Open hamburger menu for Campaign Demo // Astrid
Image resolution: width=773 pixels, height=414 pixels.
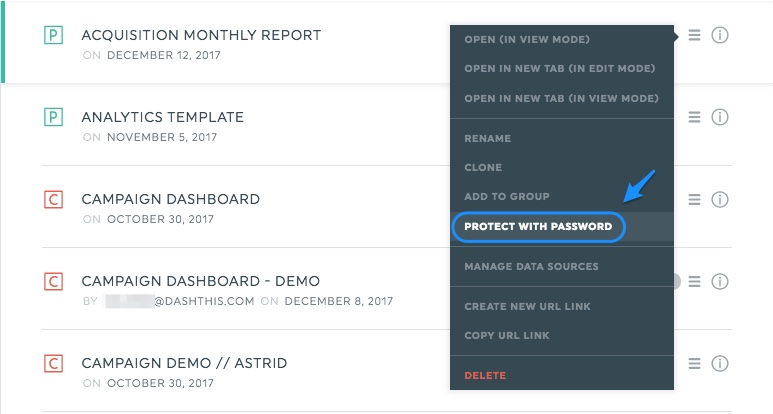click(694, 363)
